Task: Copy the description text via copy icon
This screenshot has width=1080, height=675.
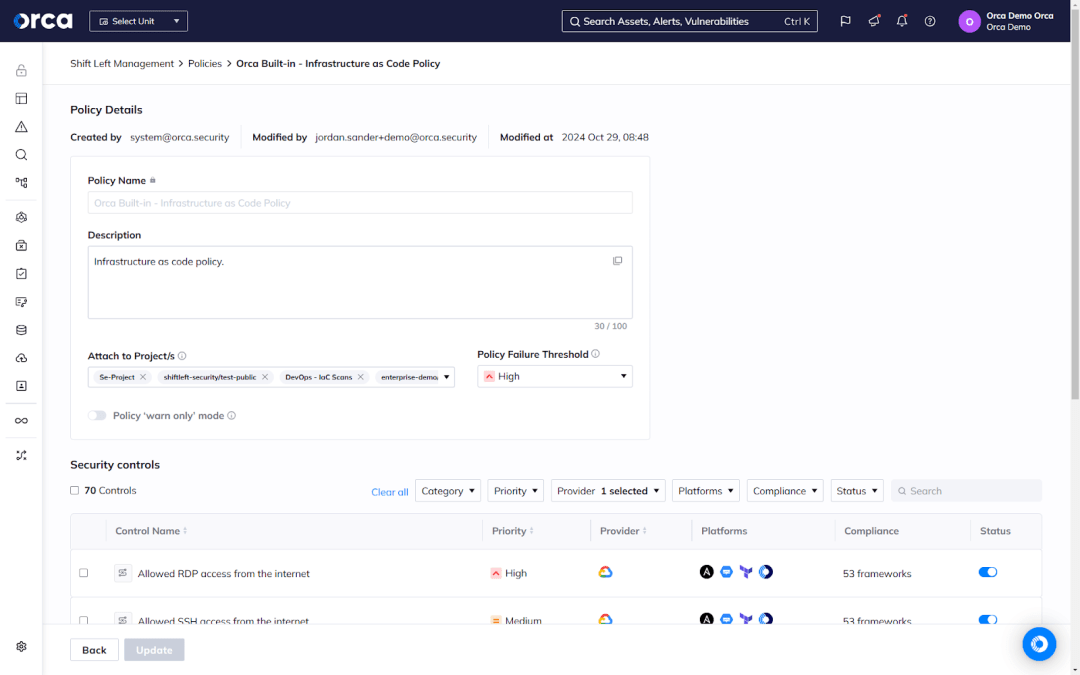Action: pyautogui.click(x=617, y=261)
